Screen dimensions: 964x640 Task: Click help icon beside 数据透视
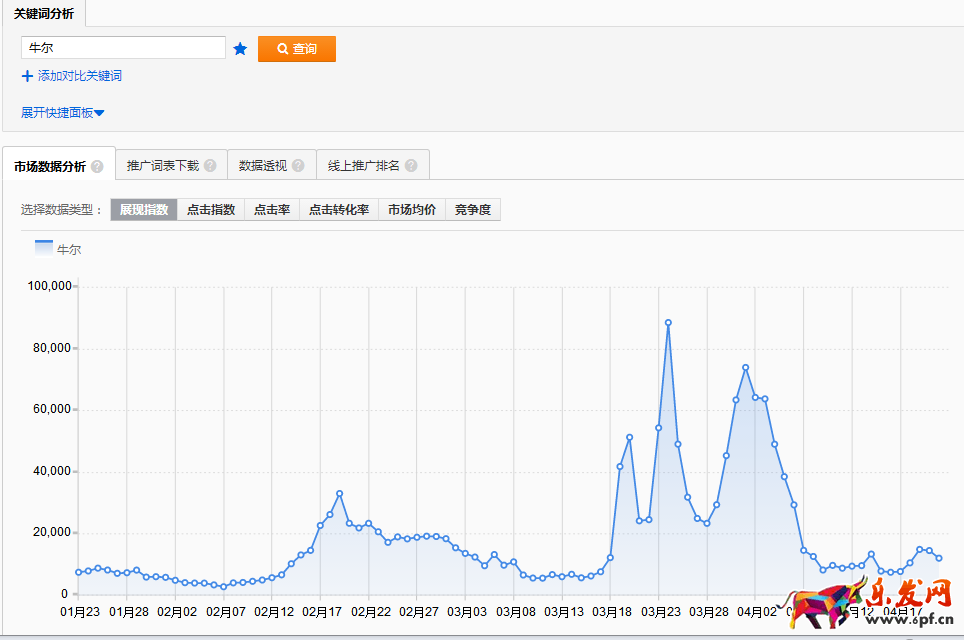coord(298,166)
